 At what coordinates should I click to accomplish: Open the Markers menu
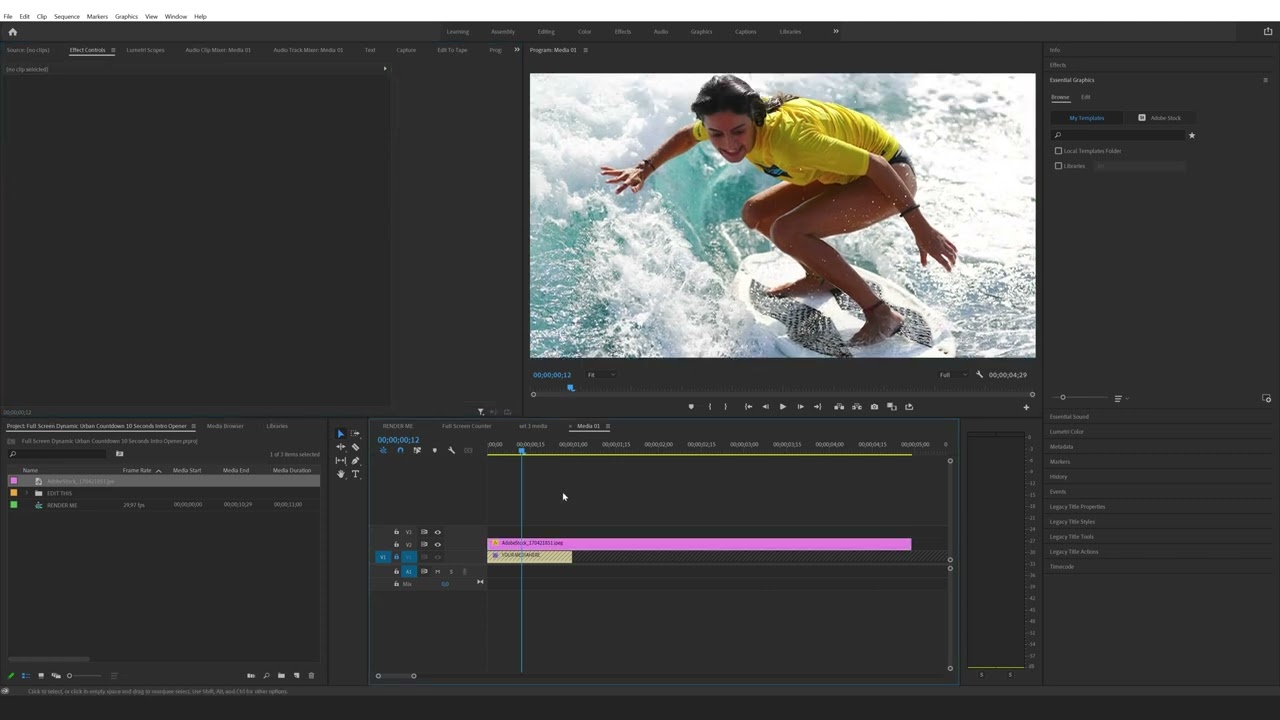click(x=97, y=17)
